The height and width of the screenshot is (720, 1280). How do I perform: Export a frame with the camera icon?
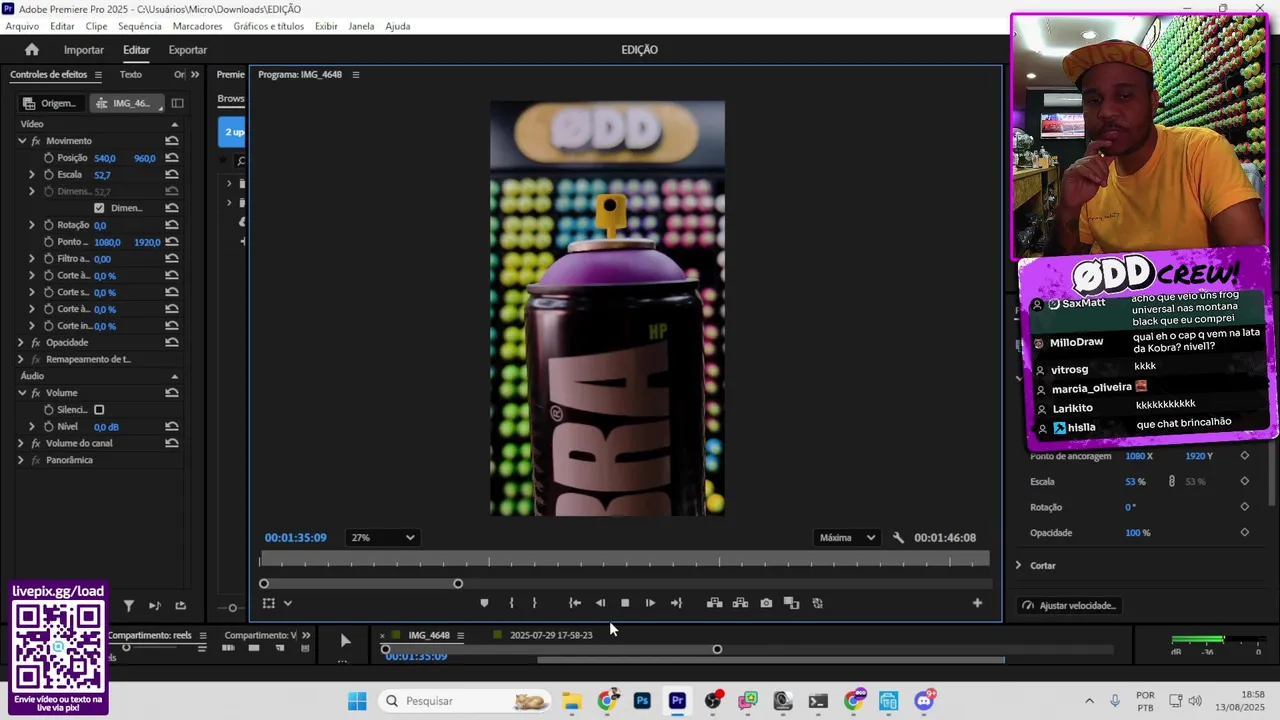(x=766, y=603)
